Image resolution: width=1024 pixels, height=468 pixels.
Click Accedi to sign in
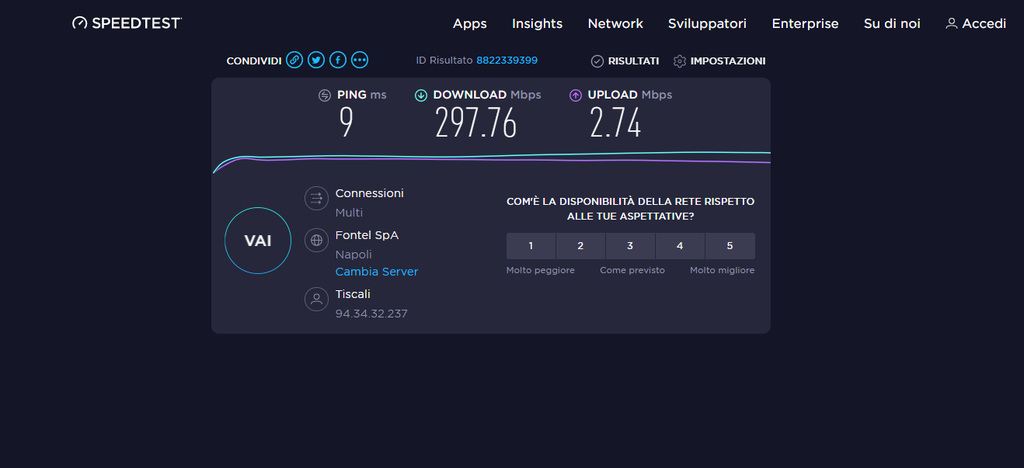click(976, 23)
